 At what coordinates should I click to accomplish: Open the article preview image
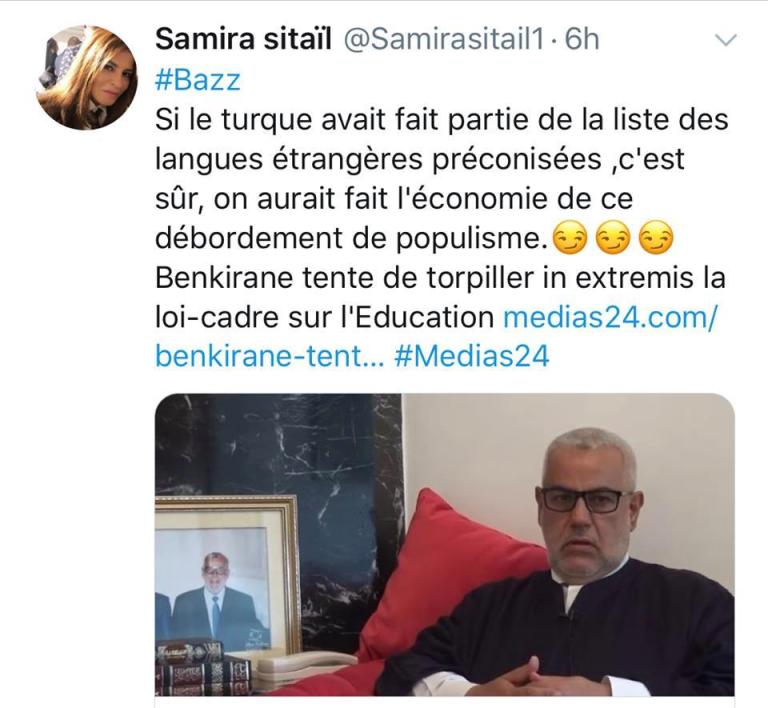click(445, 544)
